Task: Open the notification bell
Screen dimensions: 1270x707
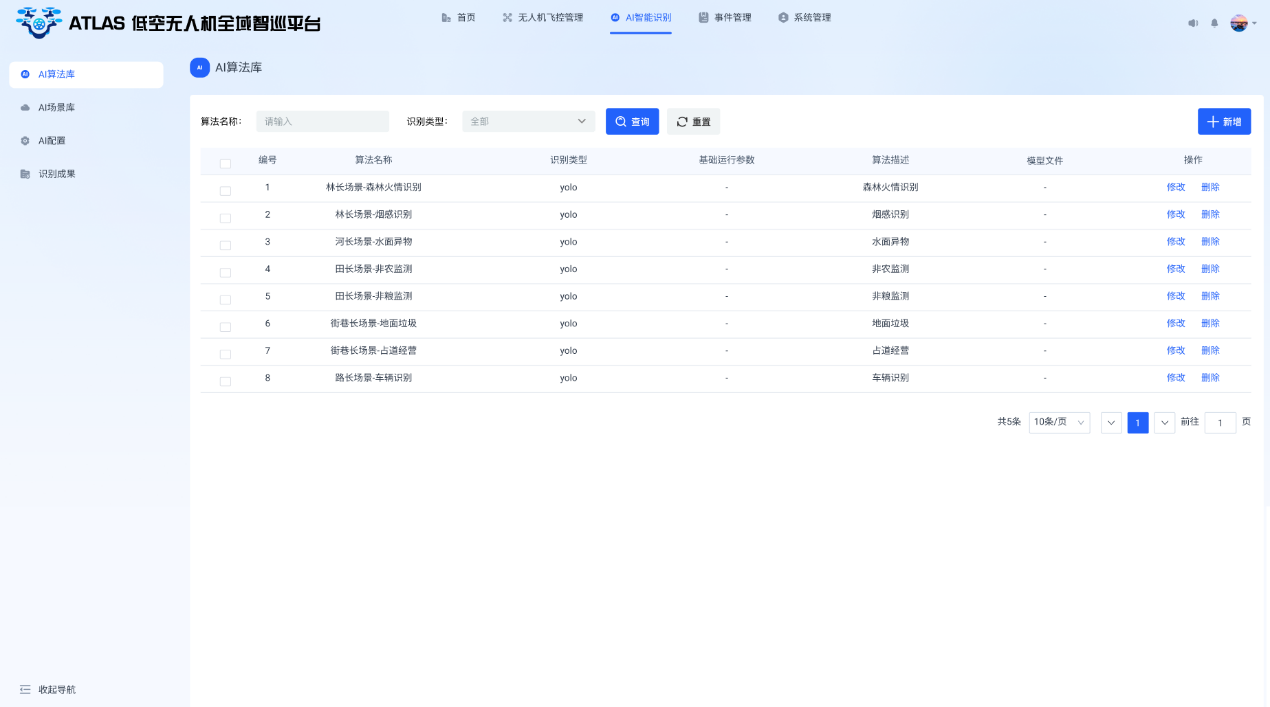Action: pos(1214,23)
